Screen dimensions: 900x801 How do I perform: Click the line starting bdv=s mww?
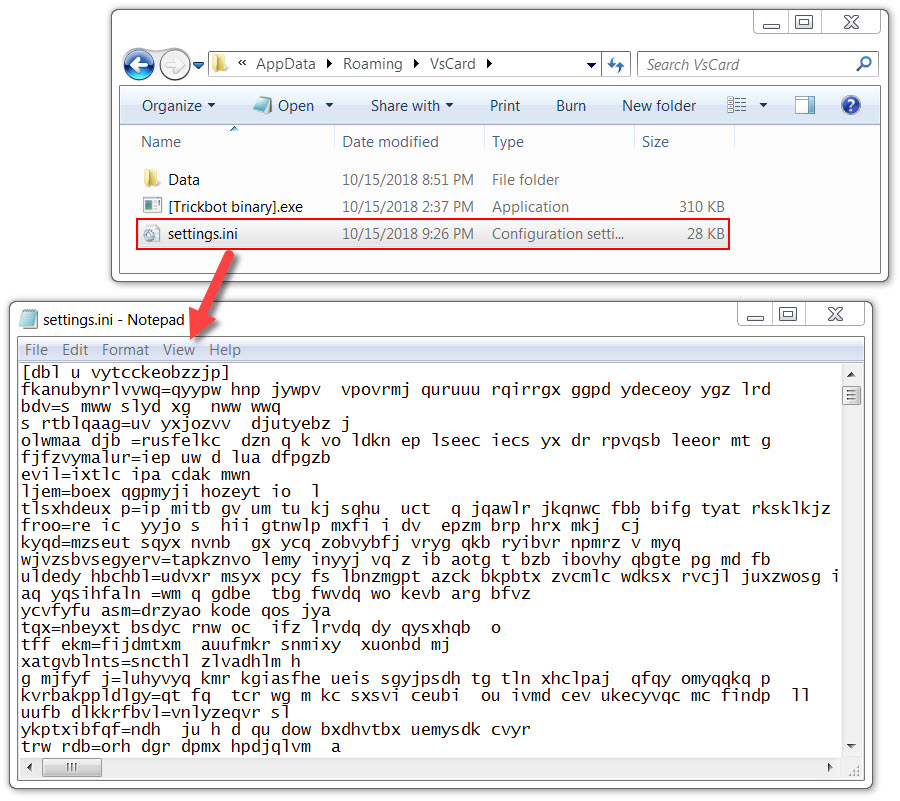[150, 407]
